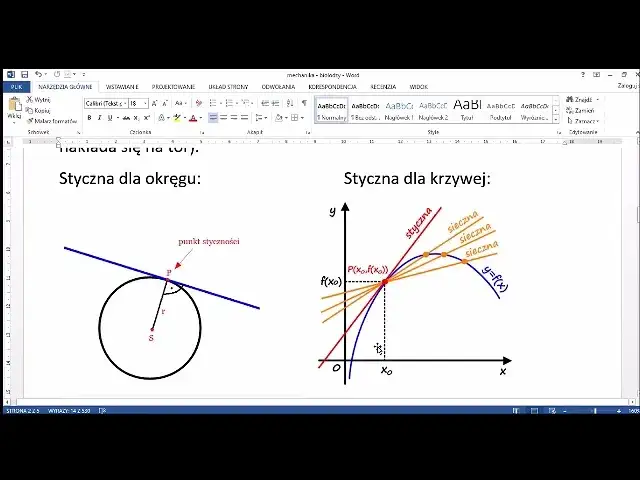
Task: Clear all formatting from selection
Action: [x=199, y=104]
